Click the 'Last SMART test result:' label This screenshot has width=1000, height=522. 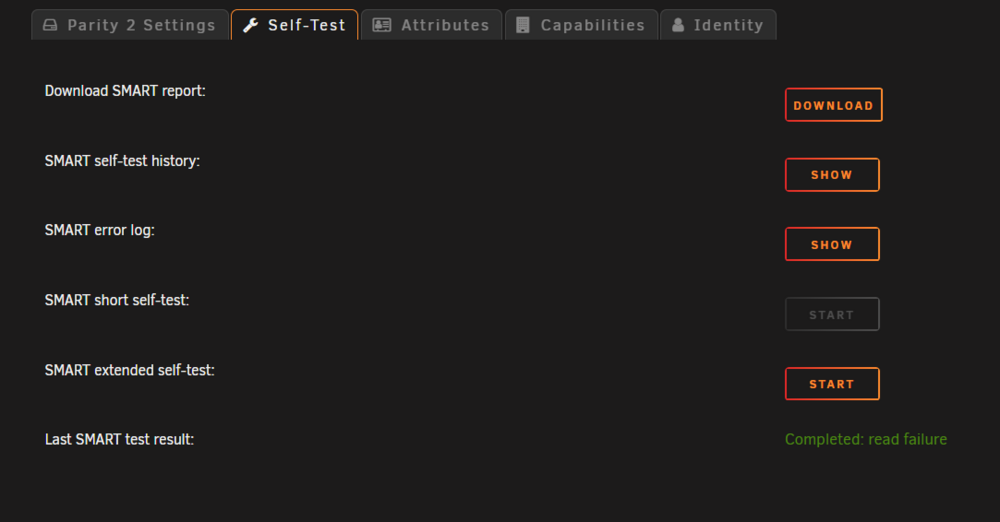click(x=119, y=440)
